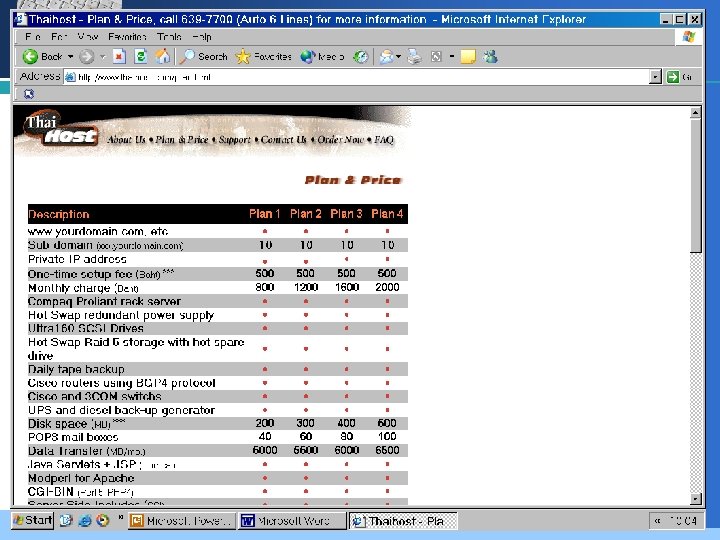720x540 pixels.
Task: Follow the Order Now link
Action: 340,140
